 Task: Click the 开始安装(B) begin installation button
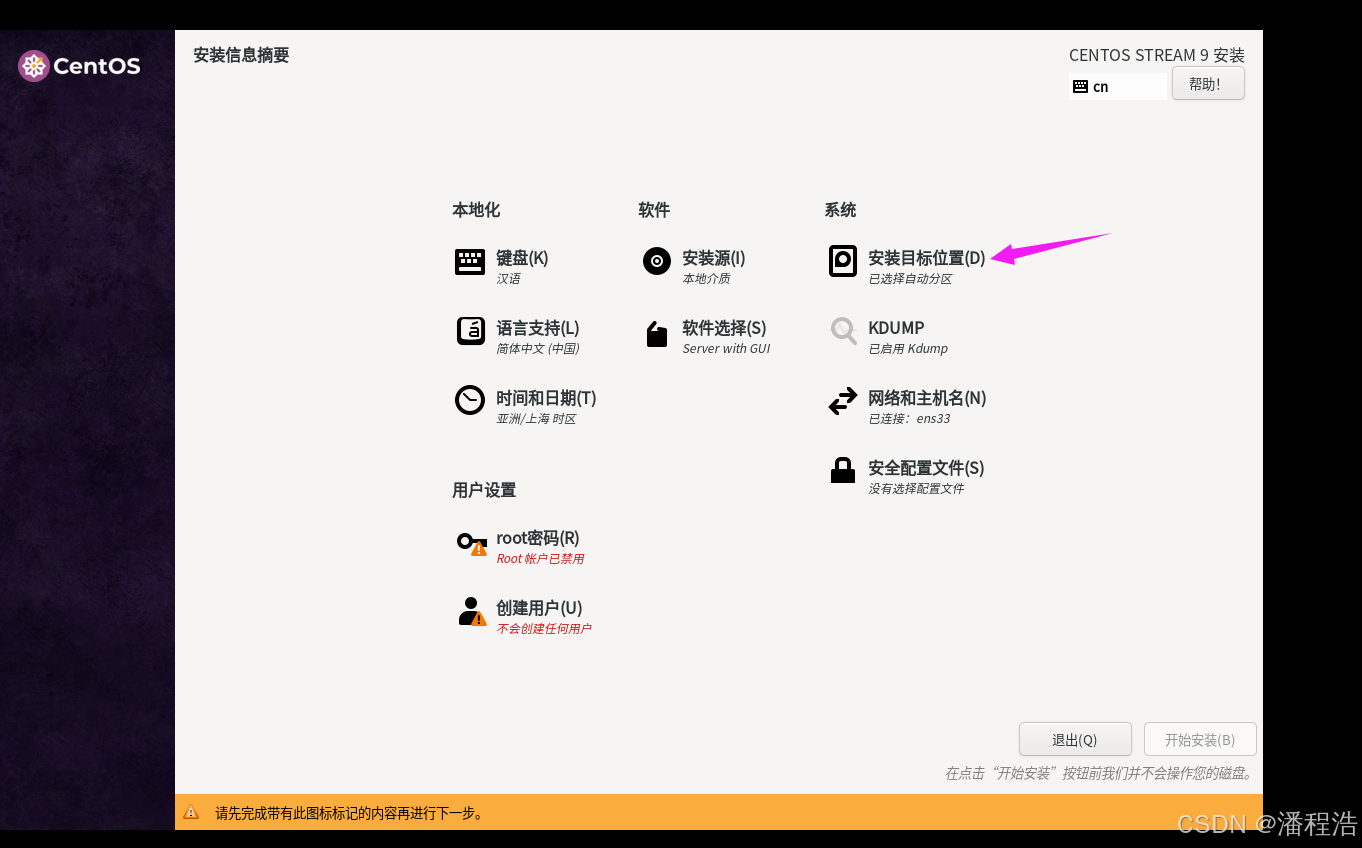[x=1200, y=740]
